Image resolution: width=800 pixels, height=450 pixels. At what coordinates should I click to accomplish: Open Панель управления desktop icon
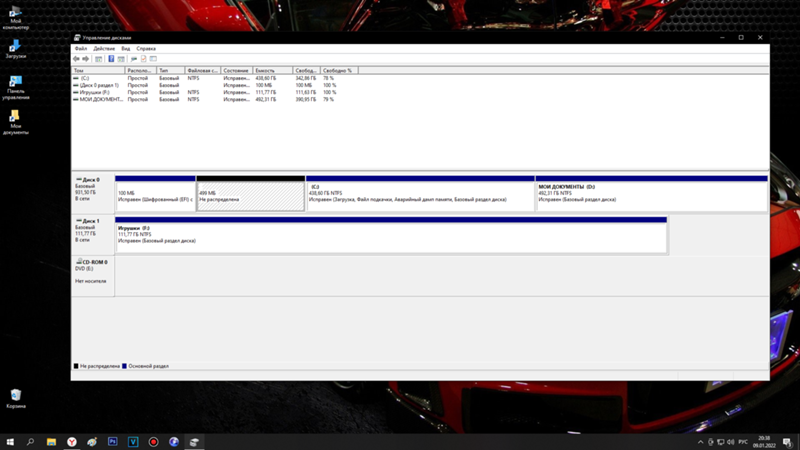coord(16,87)
